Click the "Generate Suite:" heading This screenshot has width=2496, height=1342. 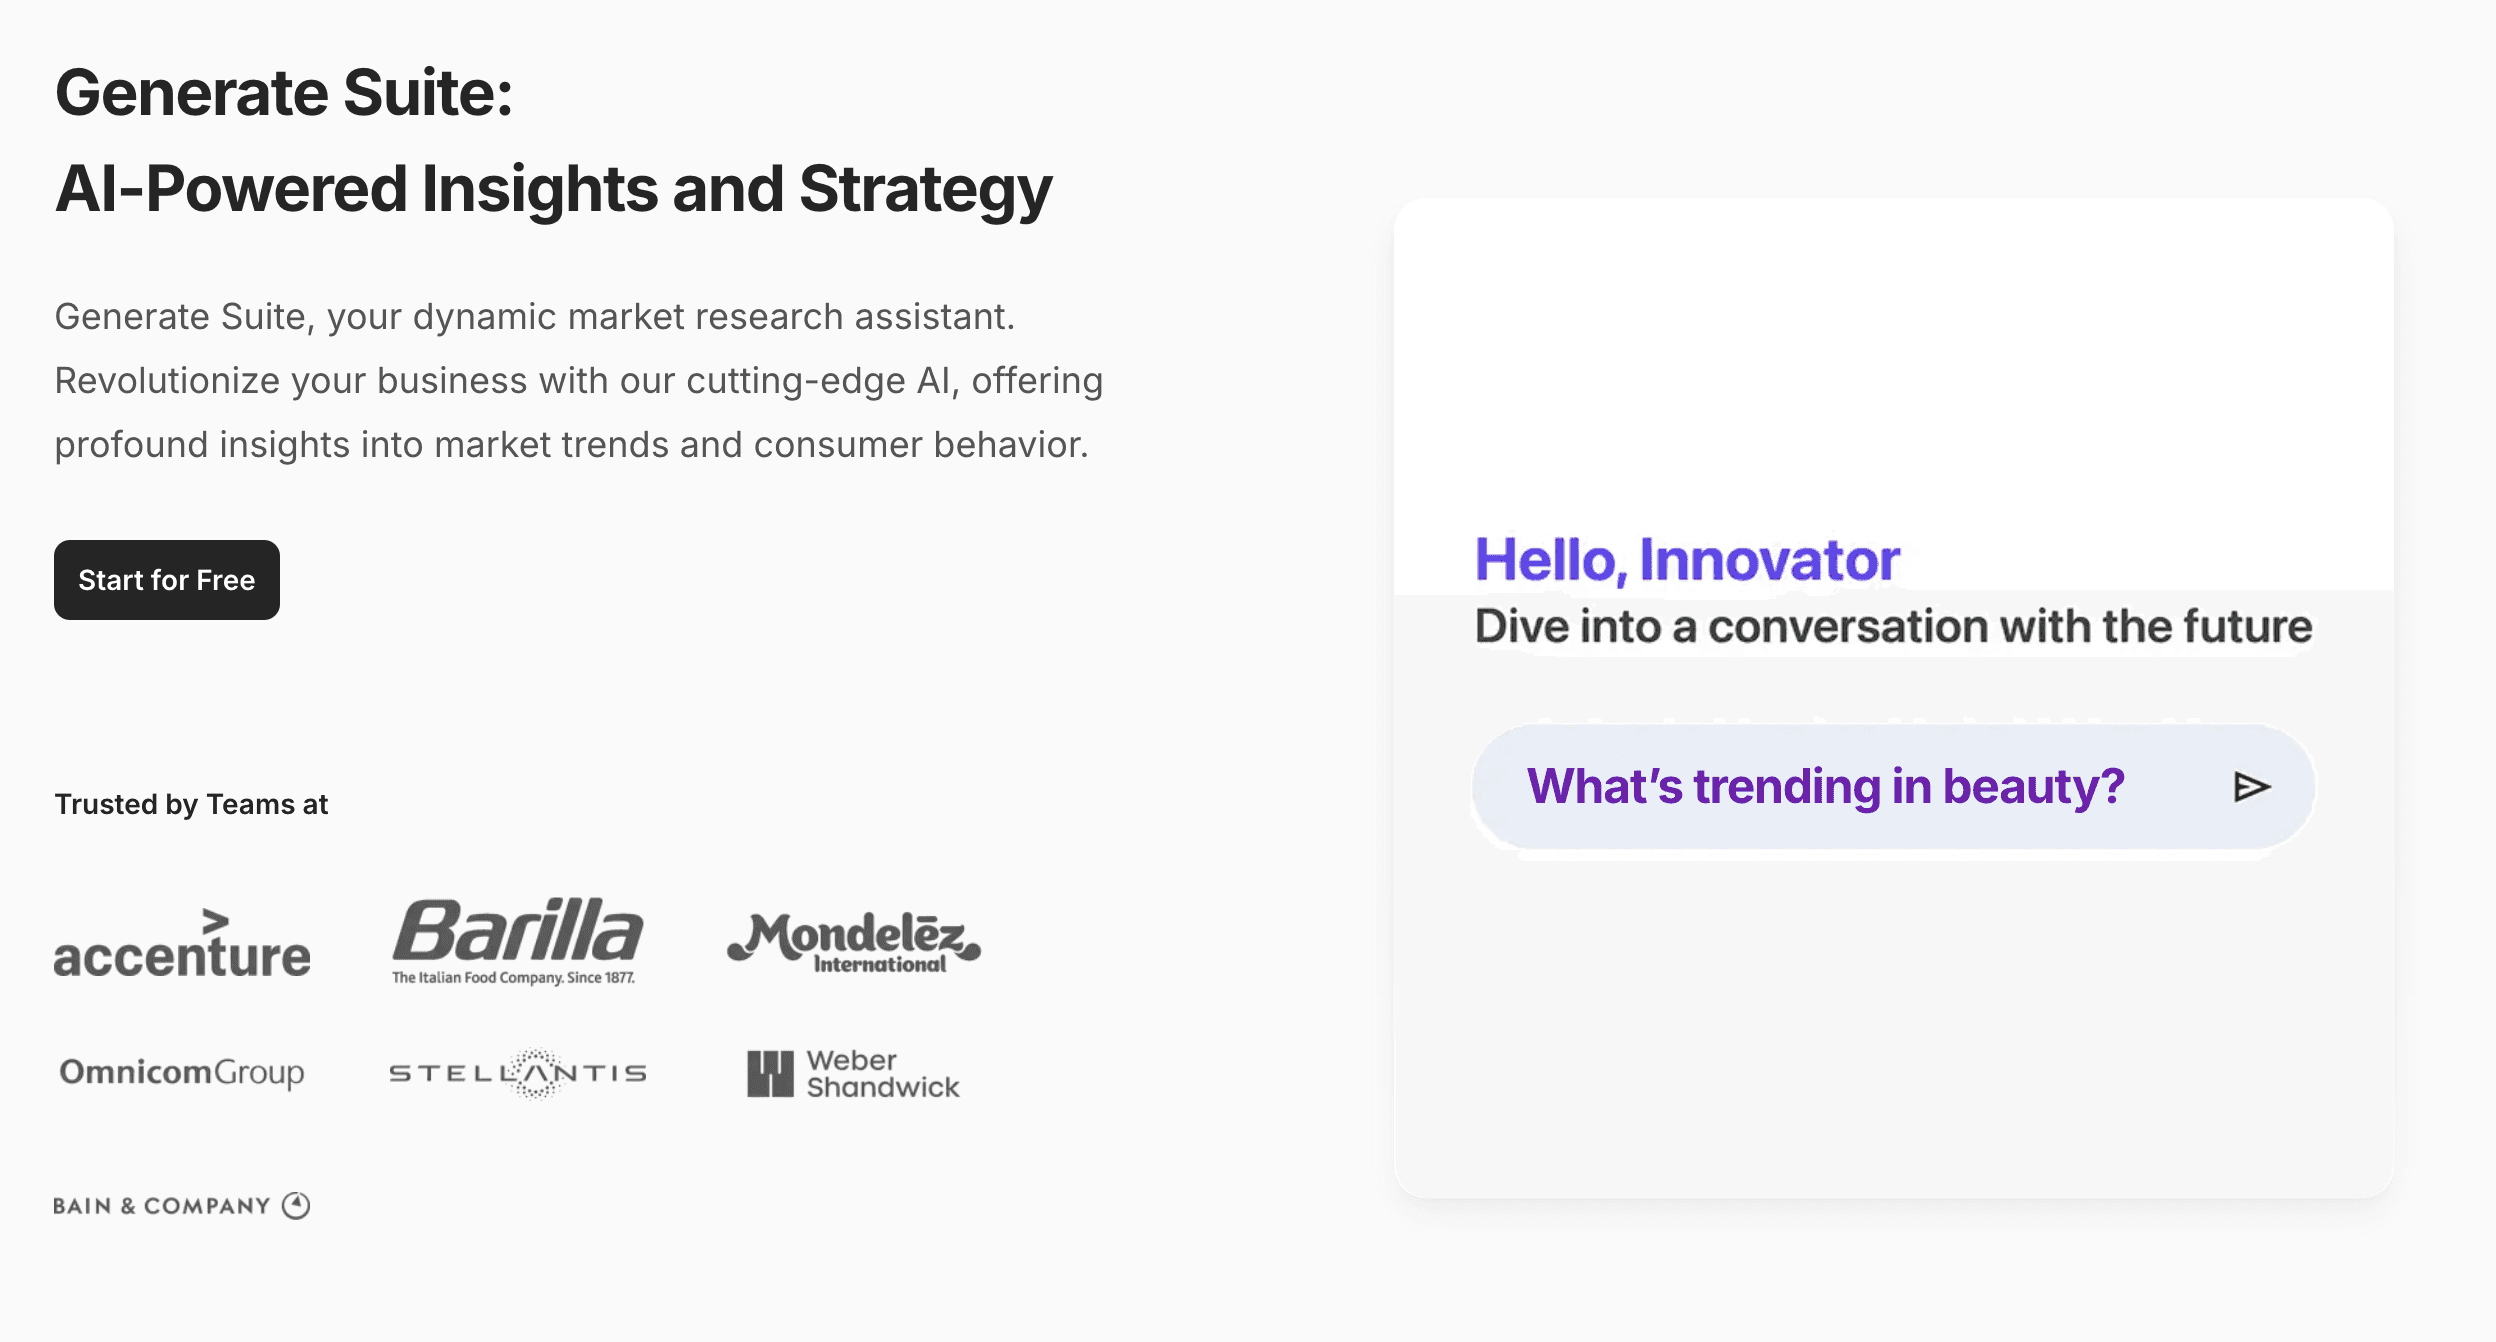284,92
